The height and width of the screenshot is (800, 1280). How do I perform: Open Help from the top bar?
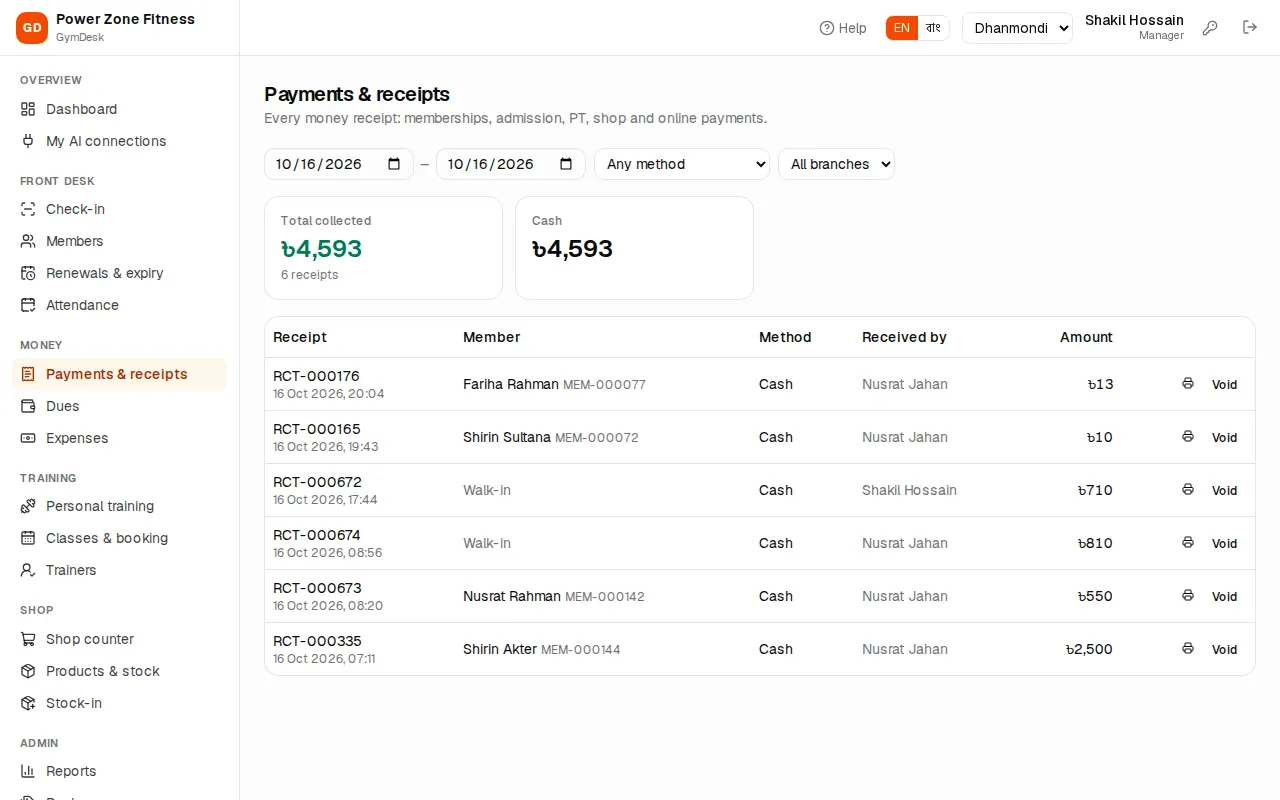[x=843, y=28]
